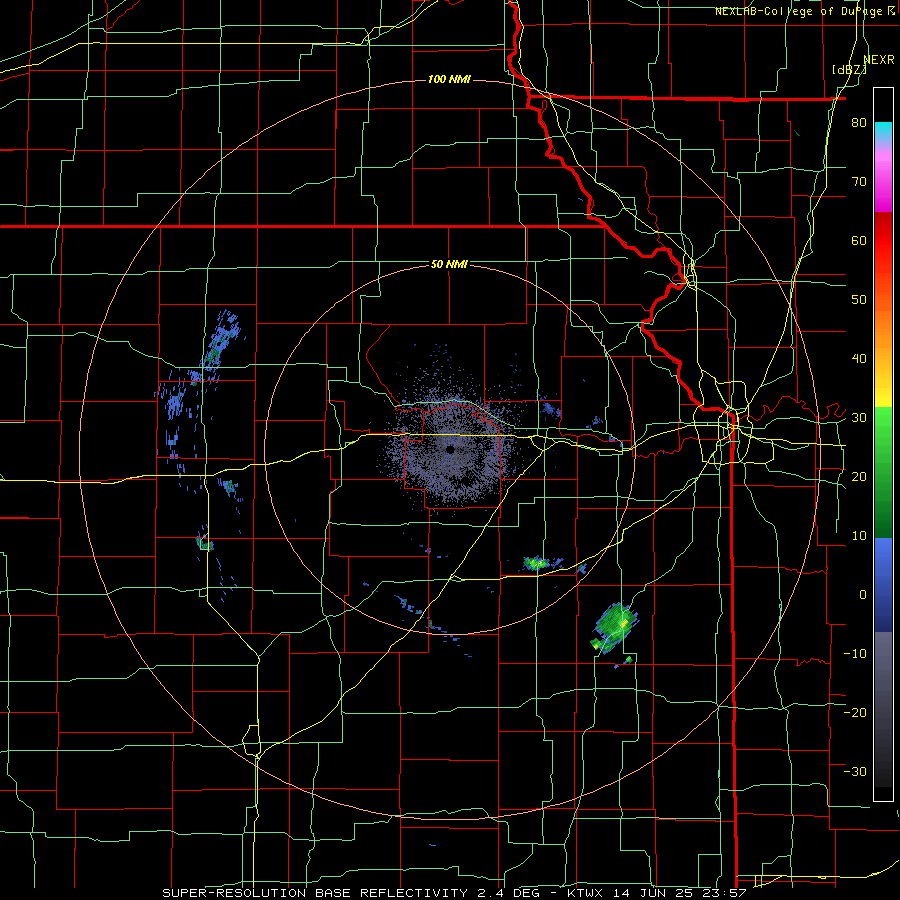Click the 0 dBZ scale value
The width and height of the screenshot is (900, 900).
863,595
